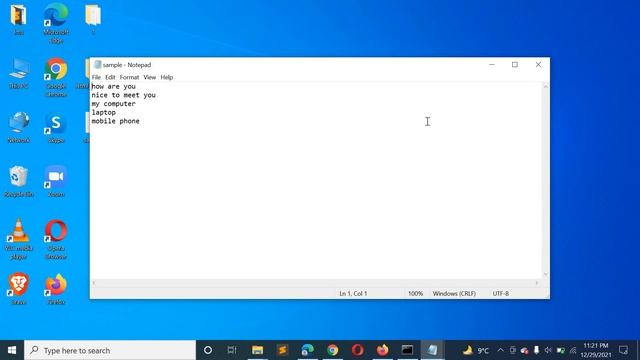The height and width of the screenshot is (360, 640).
Task: Click the horizontal scrollbar right arrow
Action: [x=537, y=282]
